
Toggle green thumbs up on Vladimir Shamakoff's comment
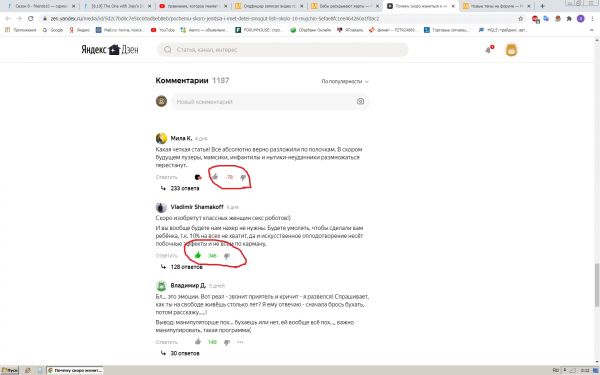(198, 255)
